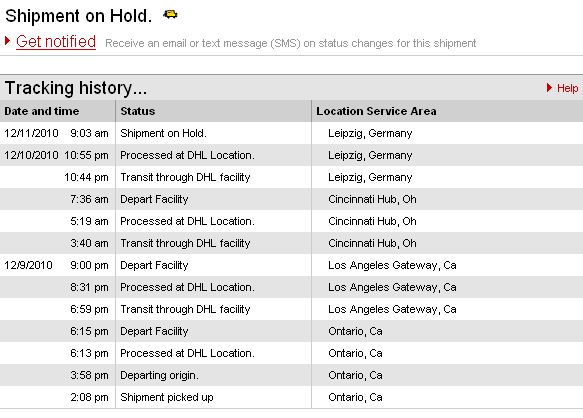This screenshot has height=418, width=583.
Task: Click the 8:31 pm Los Angeles Gateway location
Action: (x=392, y=287)
